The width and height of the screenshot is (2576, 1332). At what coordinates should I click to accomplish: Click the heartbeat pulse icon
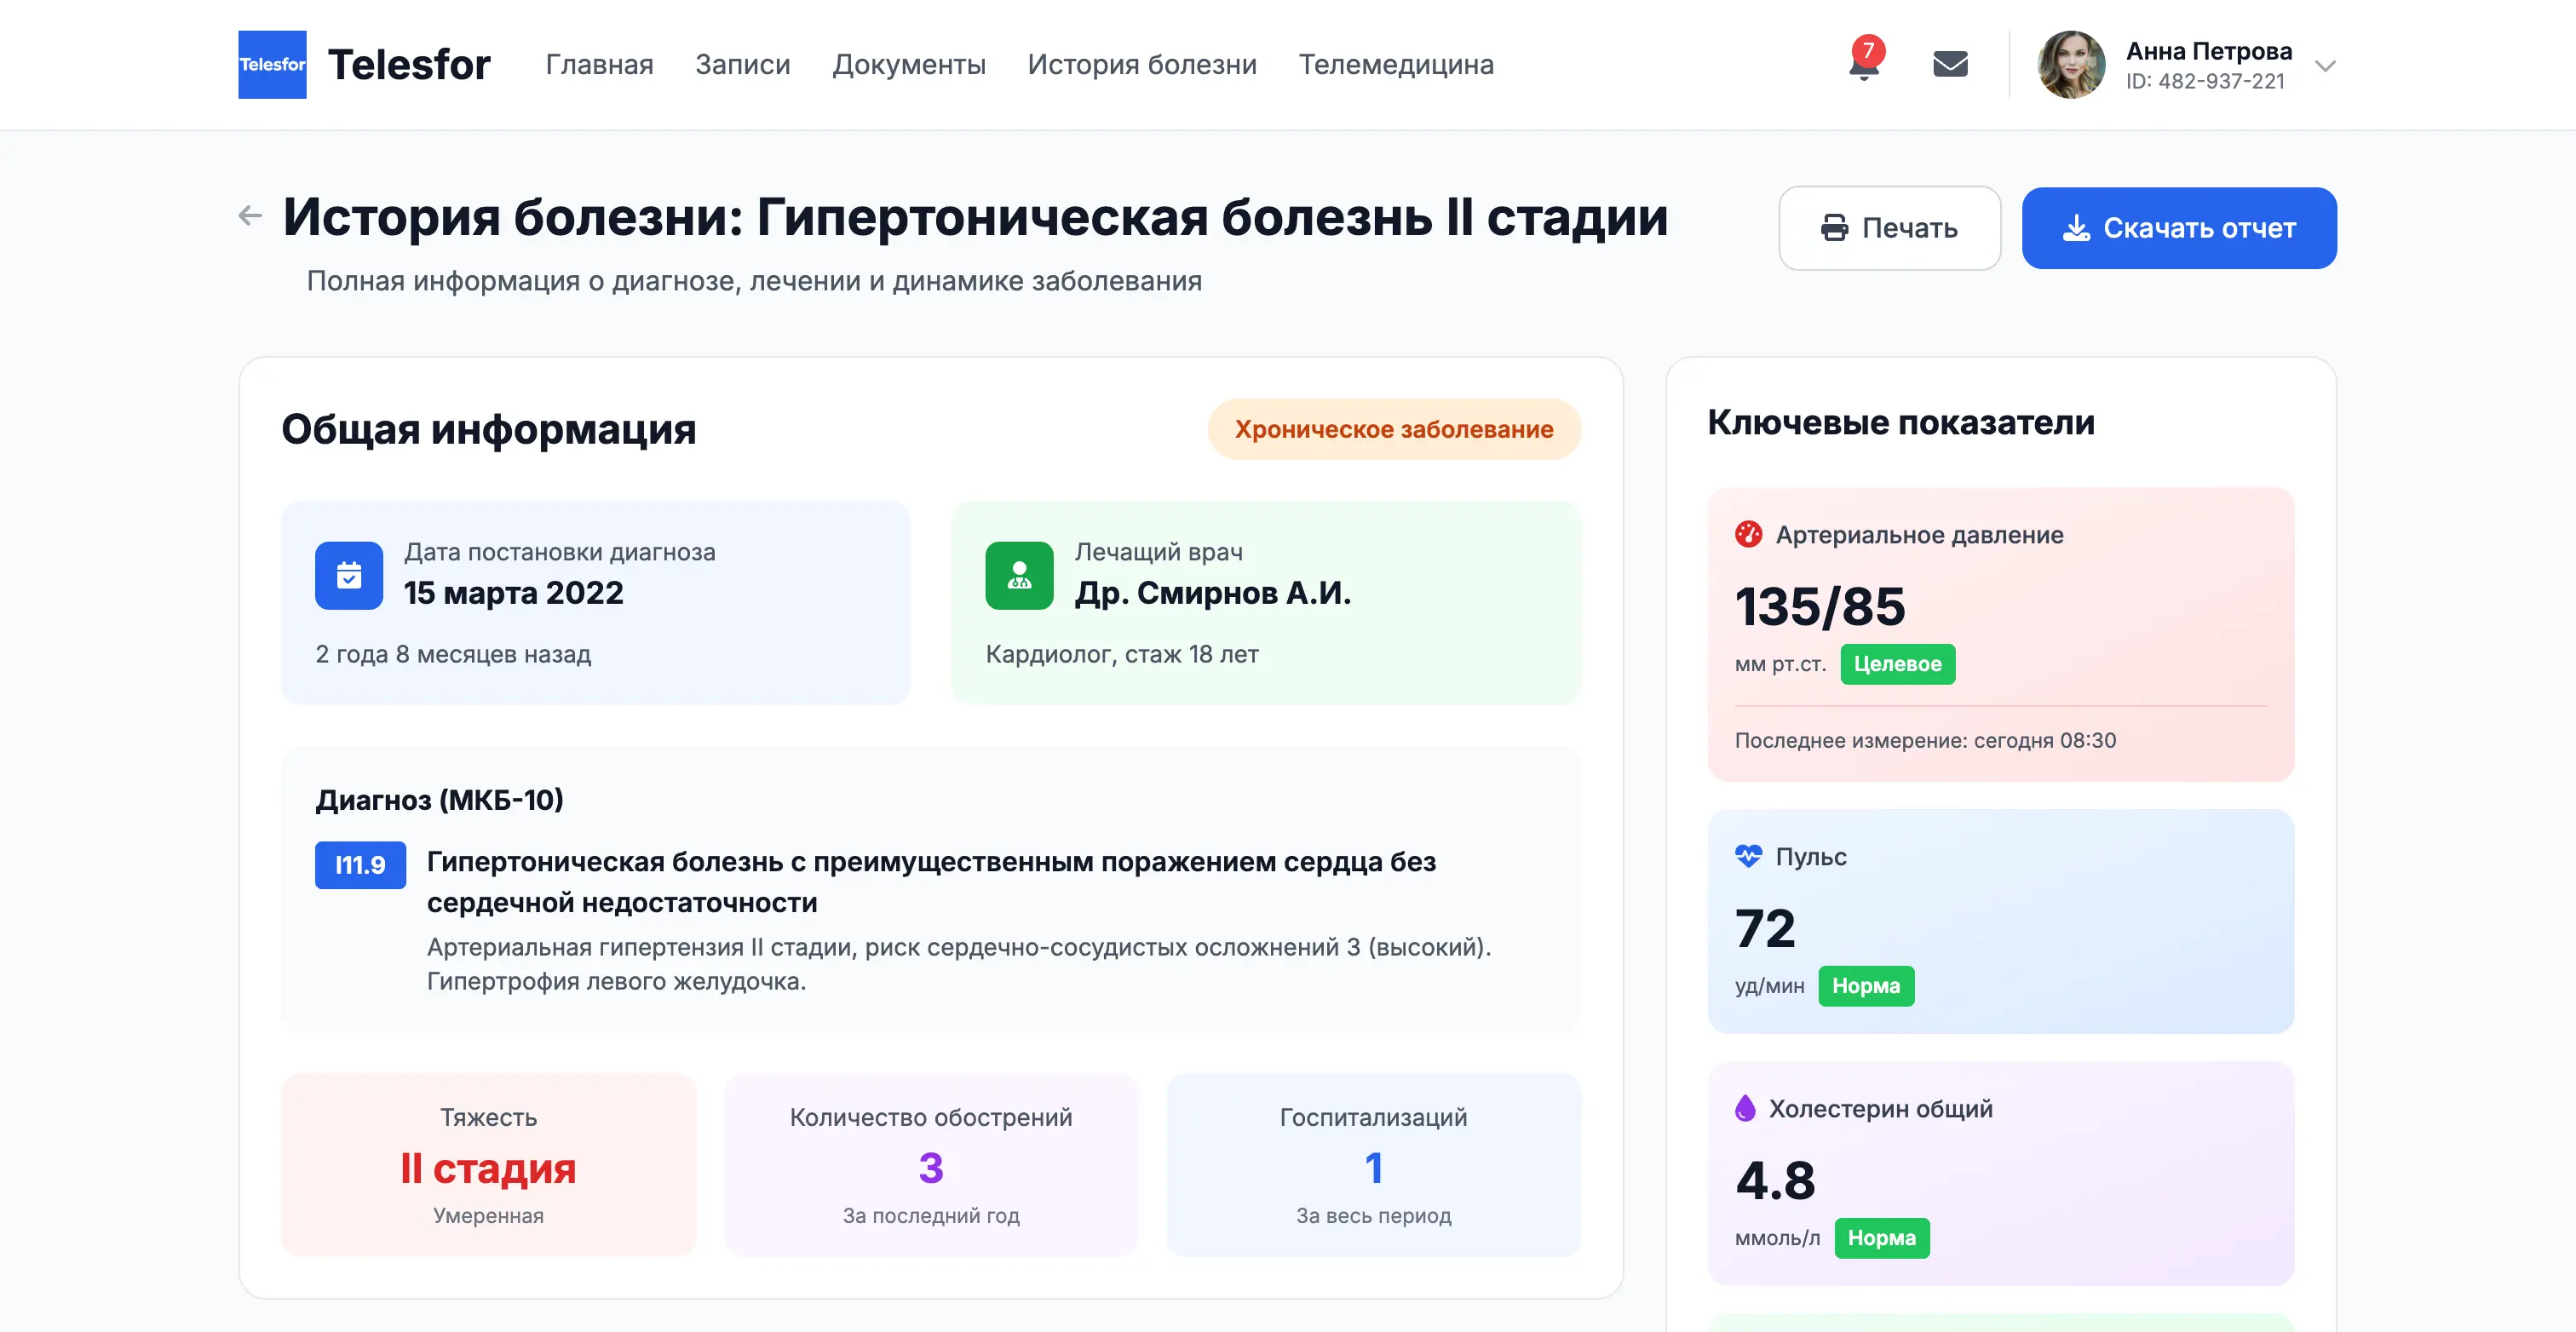(1748, 857)
